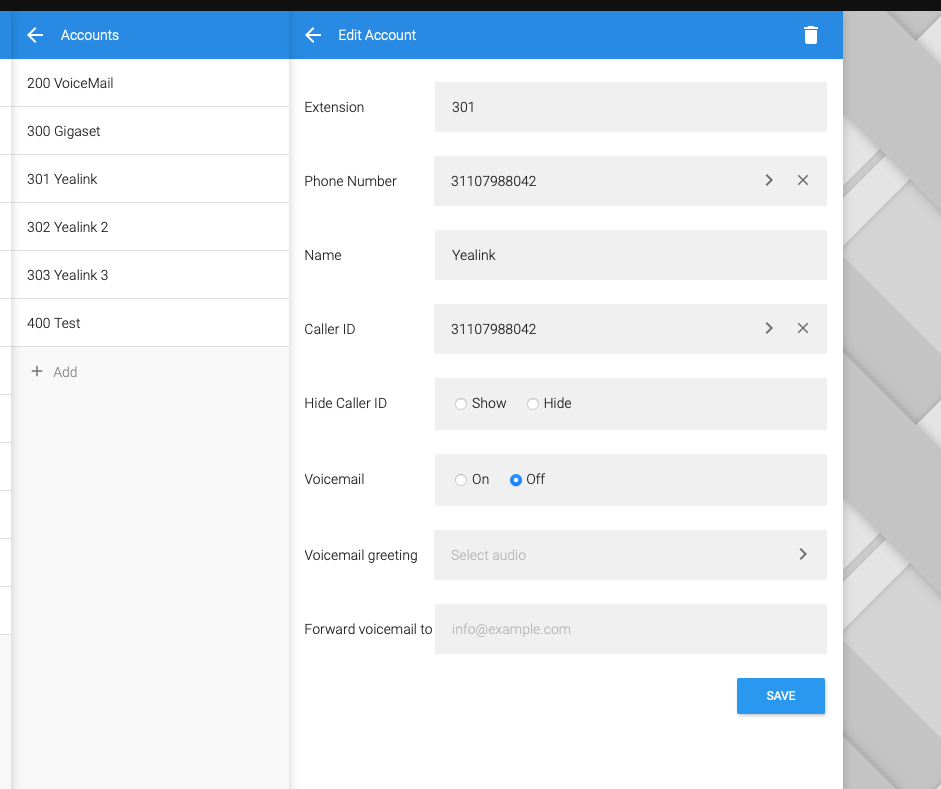Save the account changes
941x789 pixels.
pos(781,696)
